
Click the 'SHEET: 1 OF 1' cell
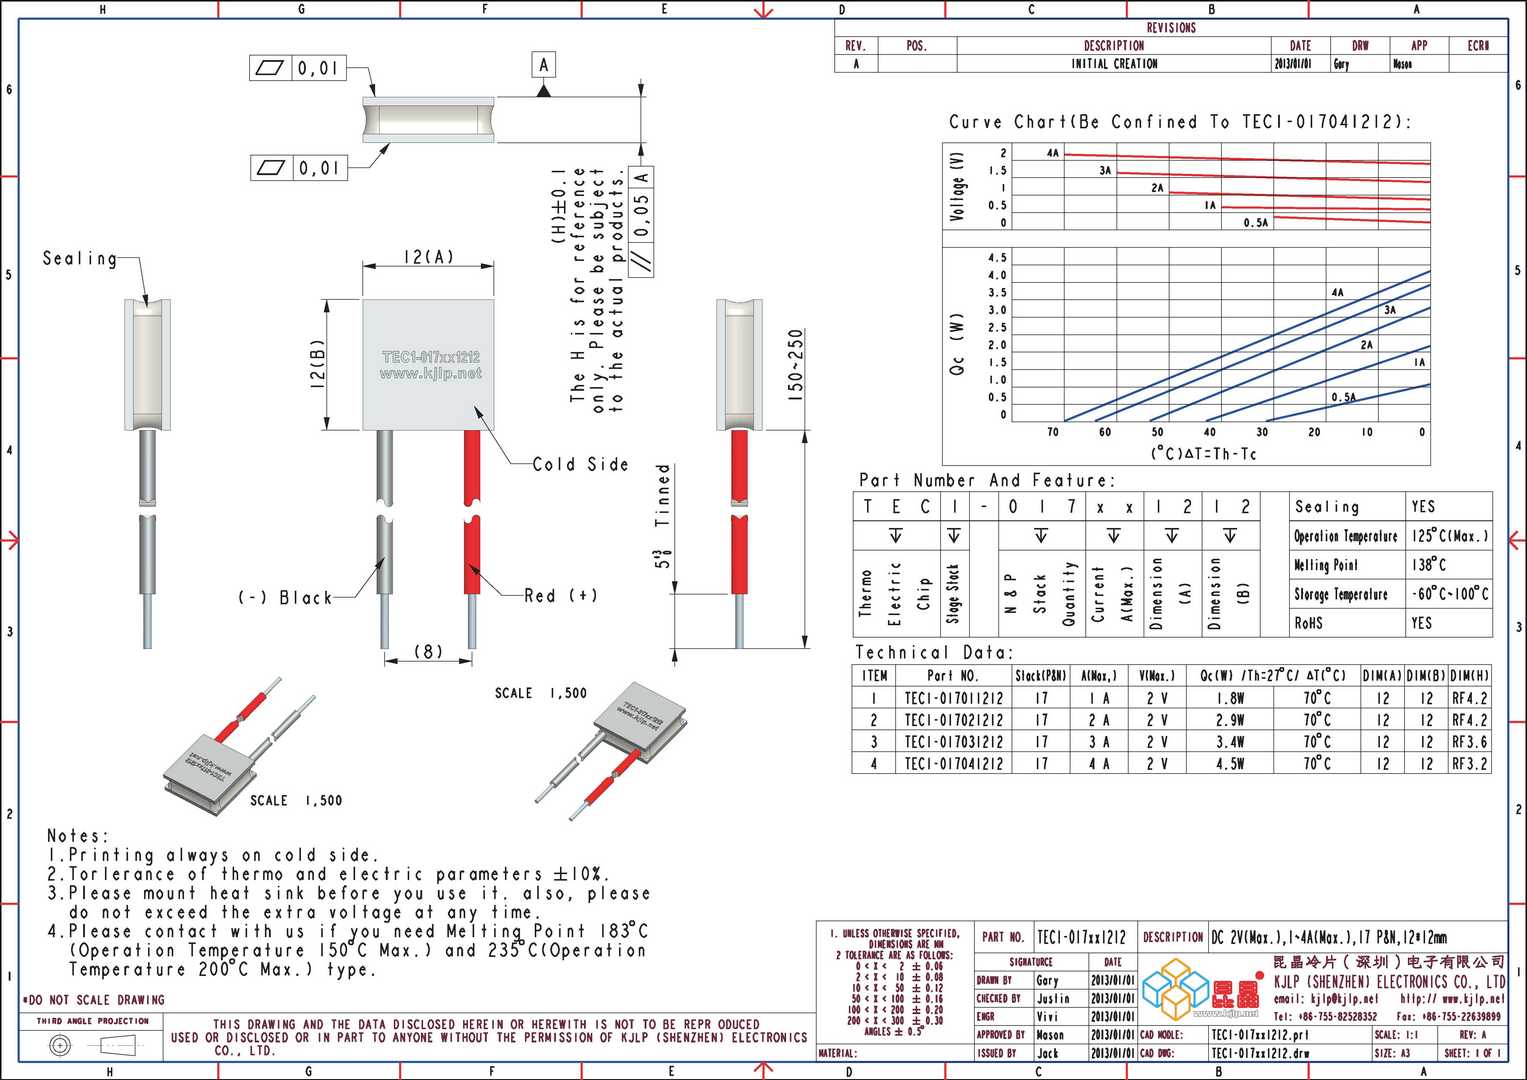point(1473,1054)
